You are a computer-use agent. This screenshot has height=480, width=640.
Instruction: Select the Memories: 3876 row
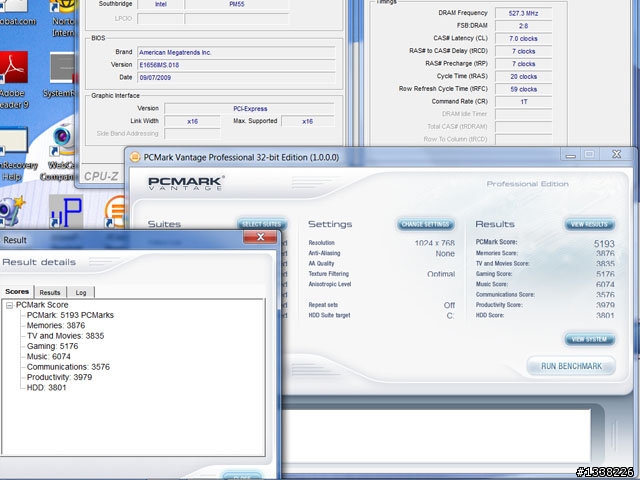click(56, 325)
